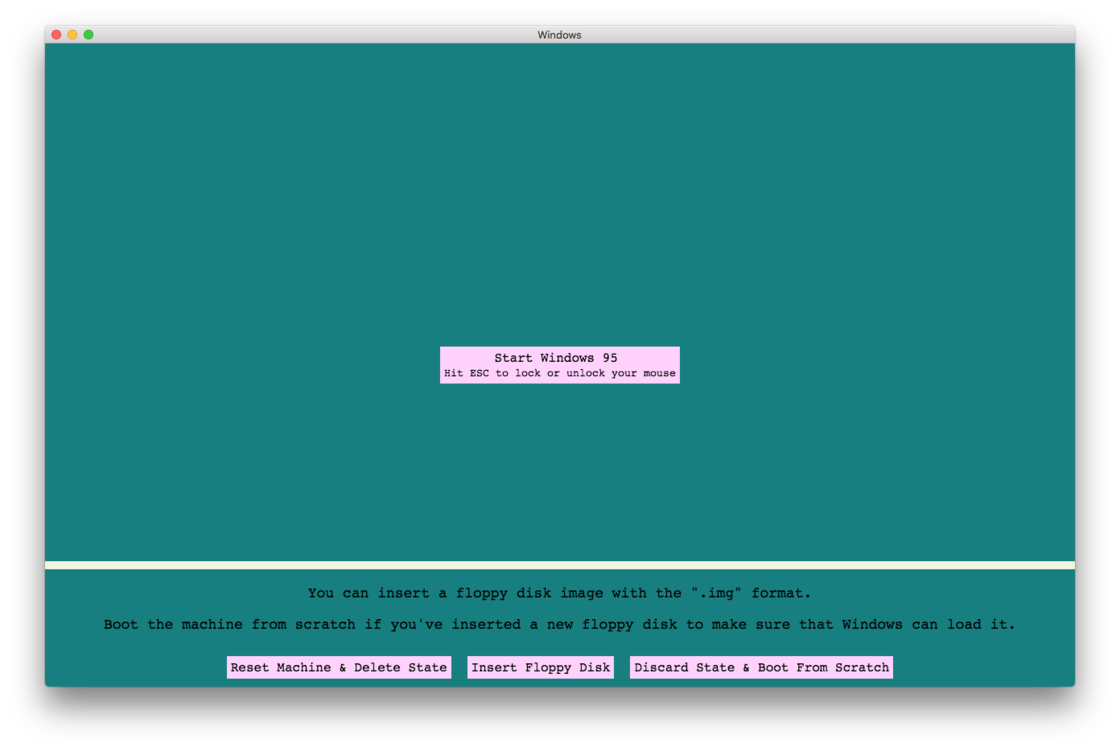This screenshot has width=1120, height=751.
Task: Click the red traffic light button
Action: click(55, 33)
